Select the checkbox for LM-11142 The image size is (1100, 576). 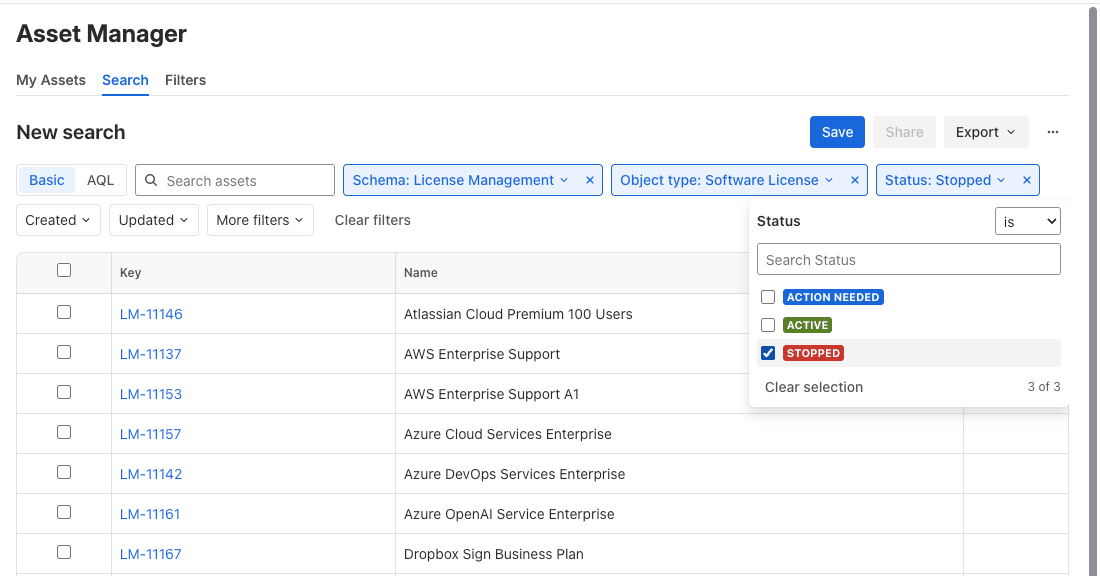point(64,472)
